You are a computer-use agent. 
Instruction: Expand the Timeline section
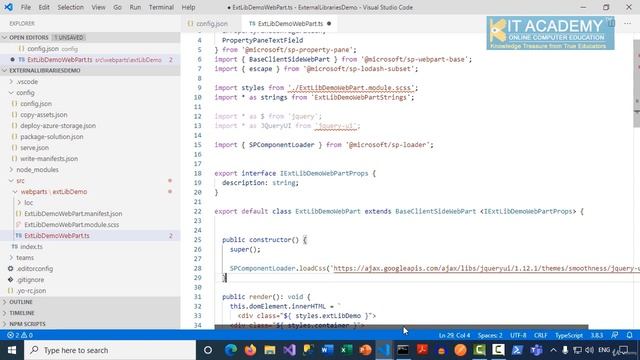coord(90,313)
